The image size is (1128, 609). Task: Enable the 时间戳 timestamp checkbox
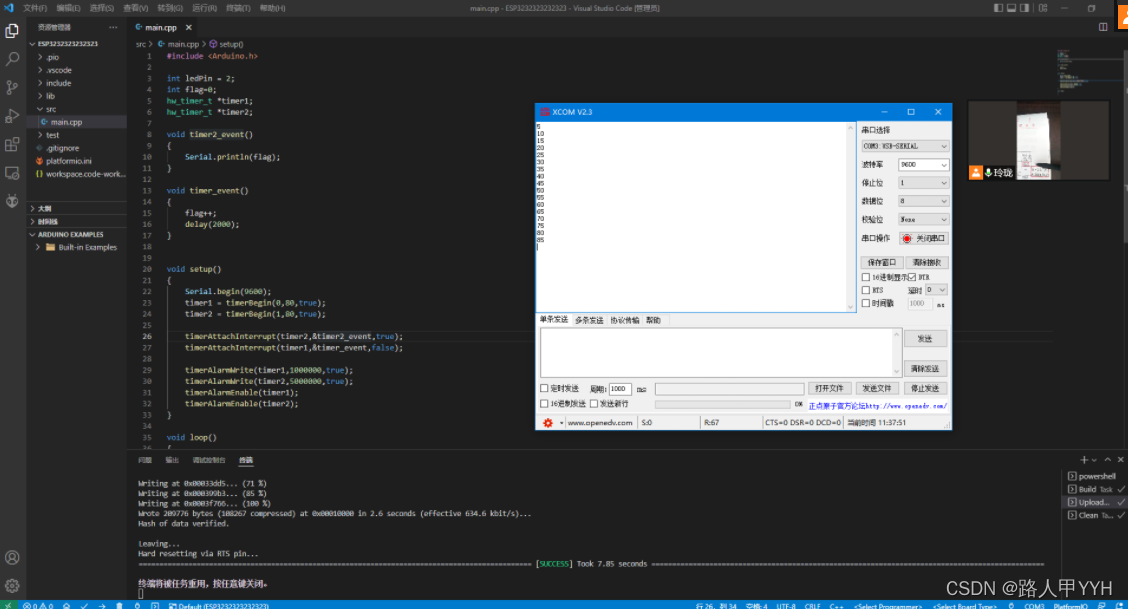coord(865,303)
